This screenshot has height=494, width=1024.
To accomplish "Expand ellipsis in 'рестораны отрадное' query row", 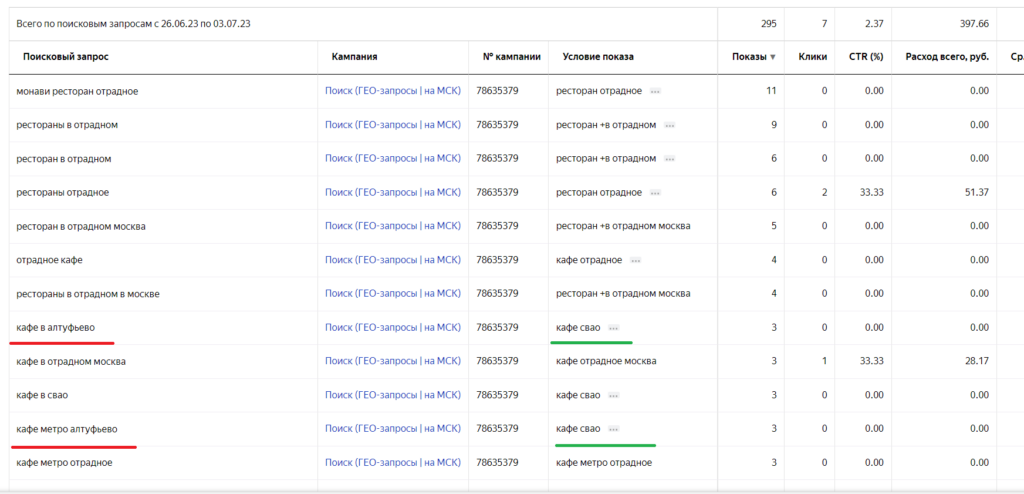I will click(655, 193).
